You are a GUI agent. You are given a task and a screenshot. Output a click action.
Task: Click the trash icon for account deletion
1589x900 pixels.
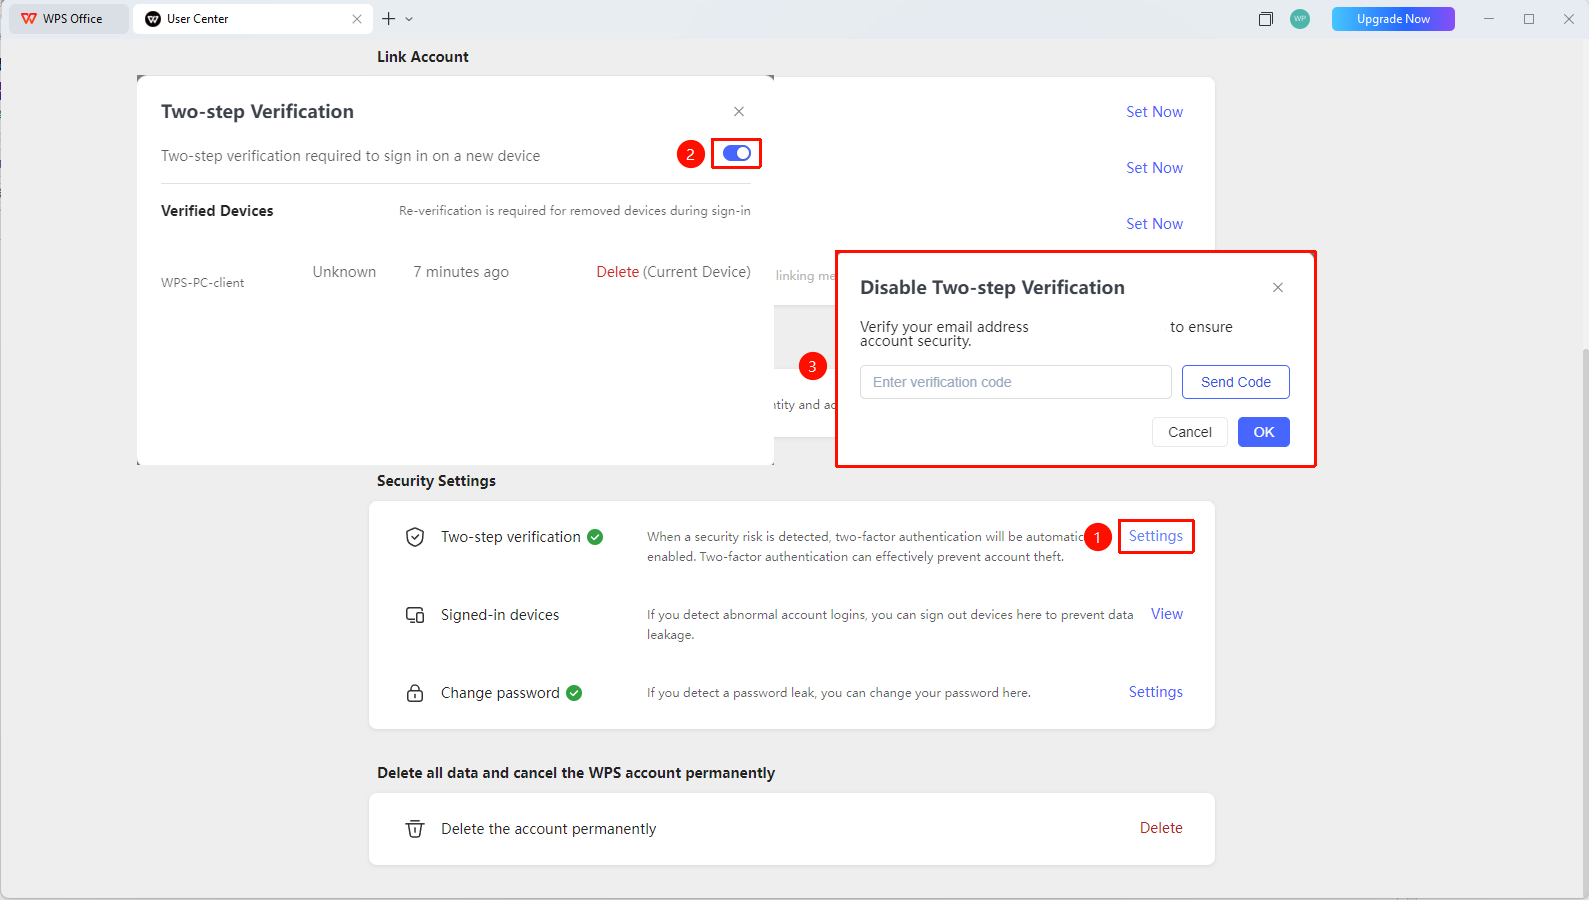415,829
